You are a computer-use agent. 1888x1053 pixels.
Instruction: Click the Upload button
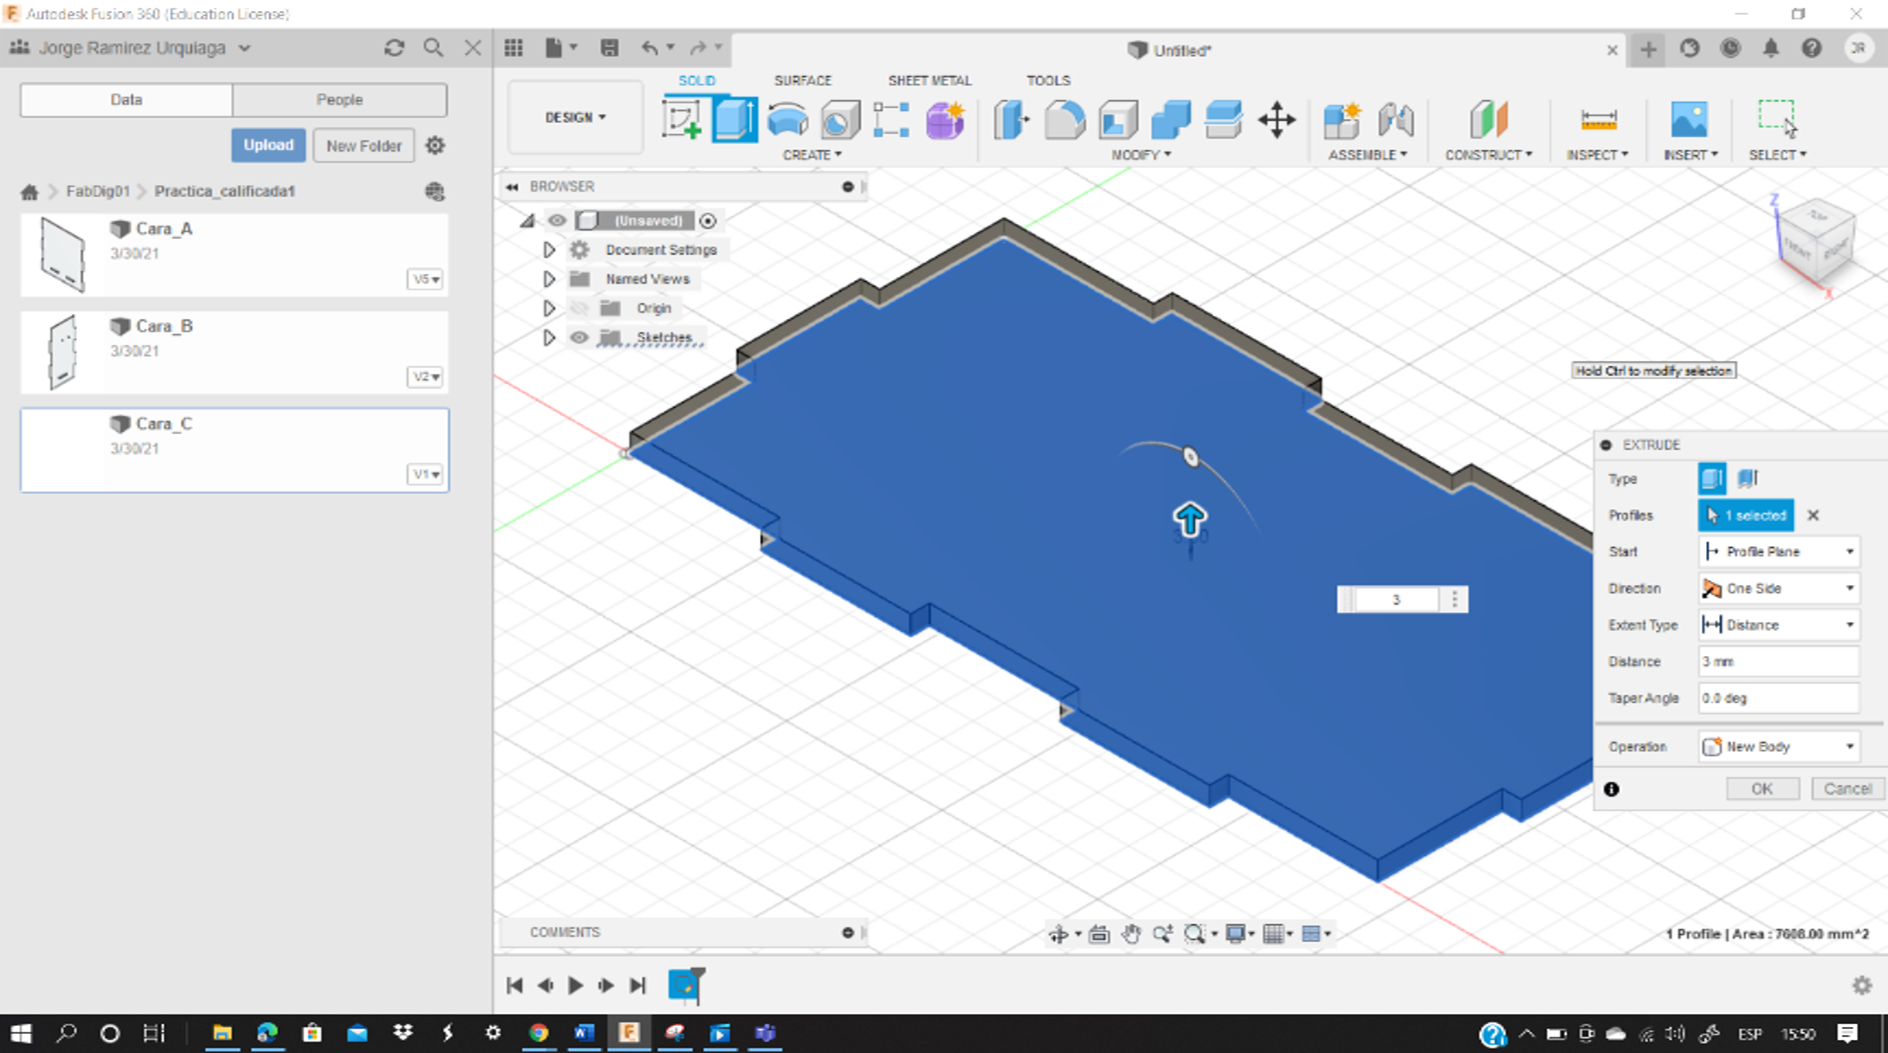(268, 145)
